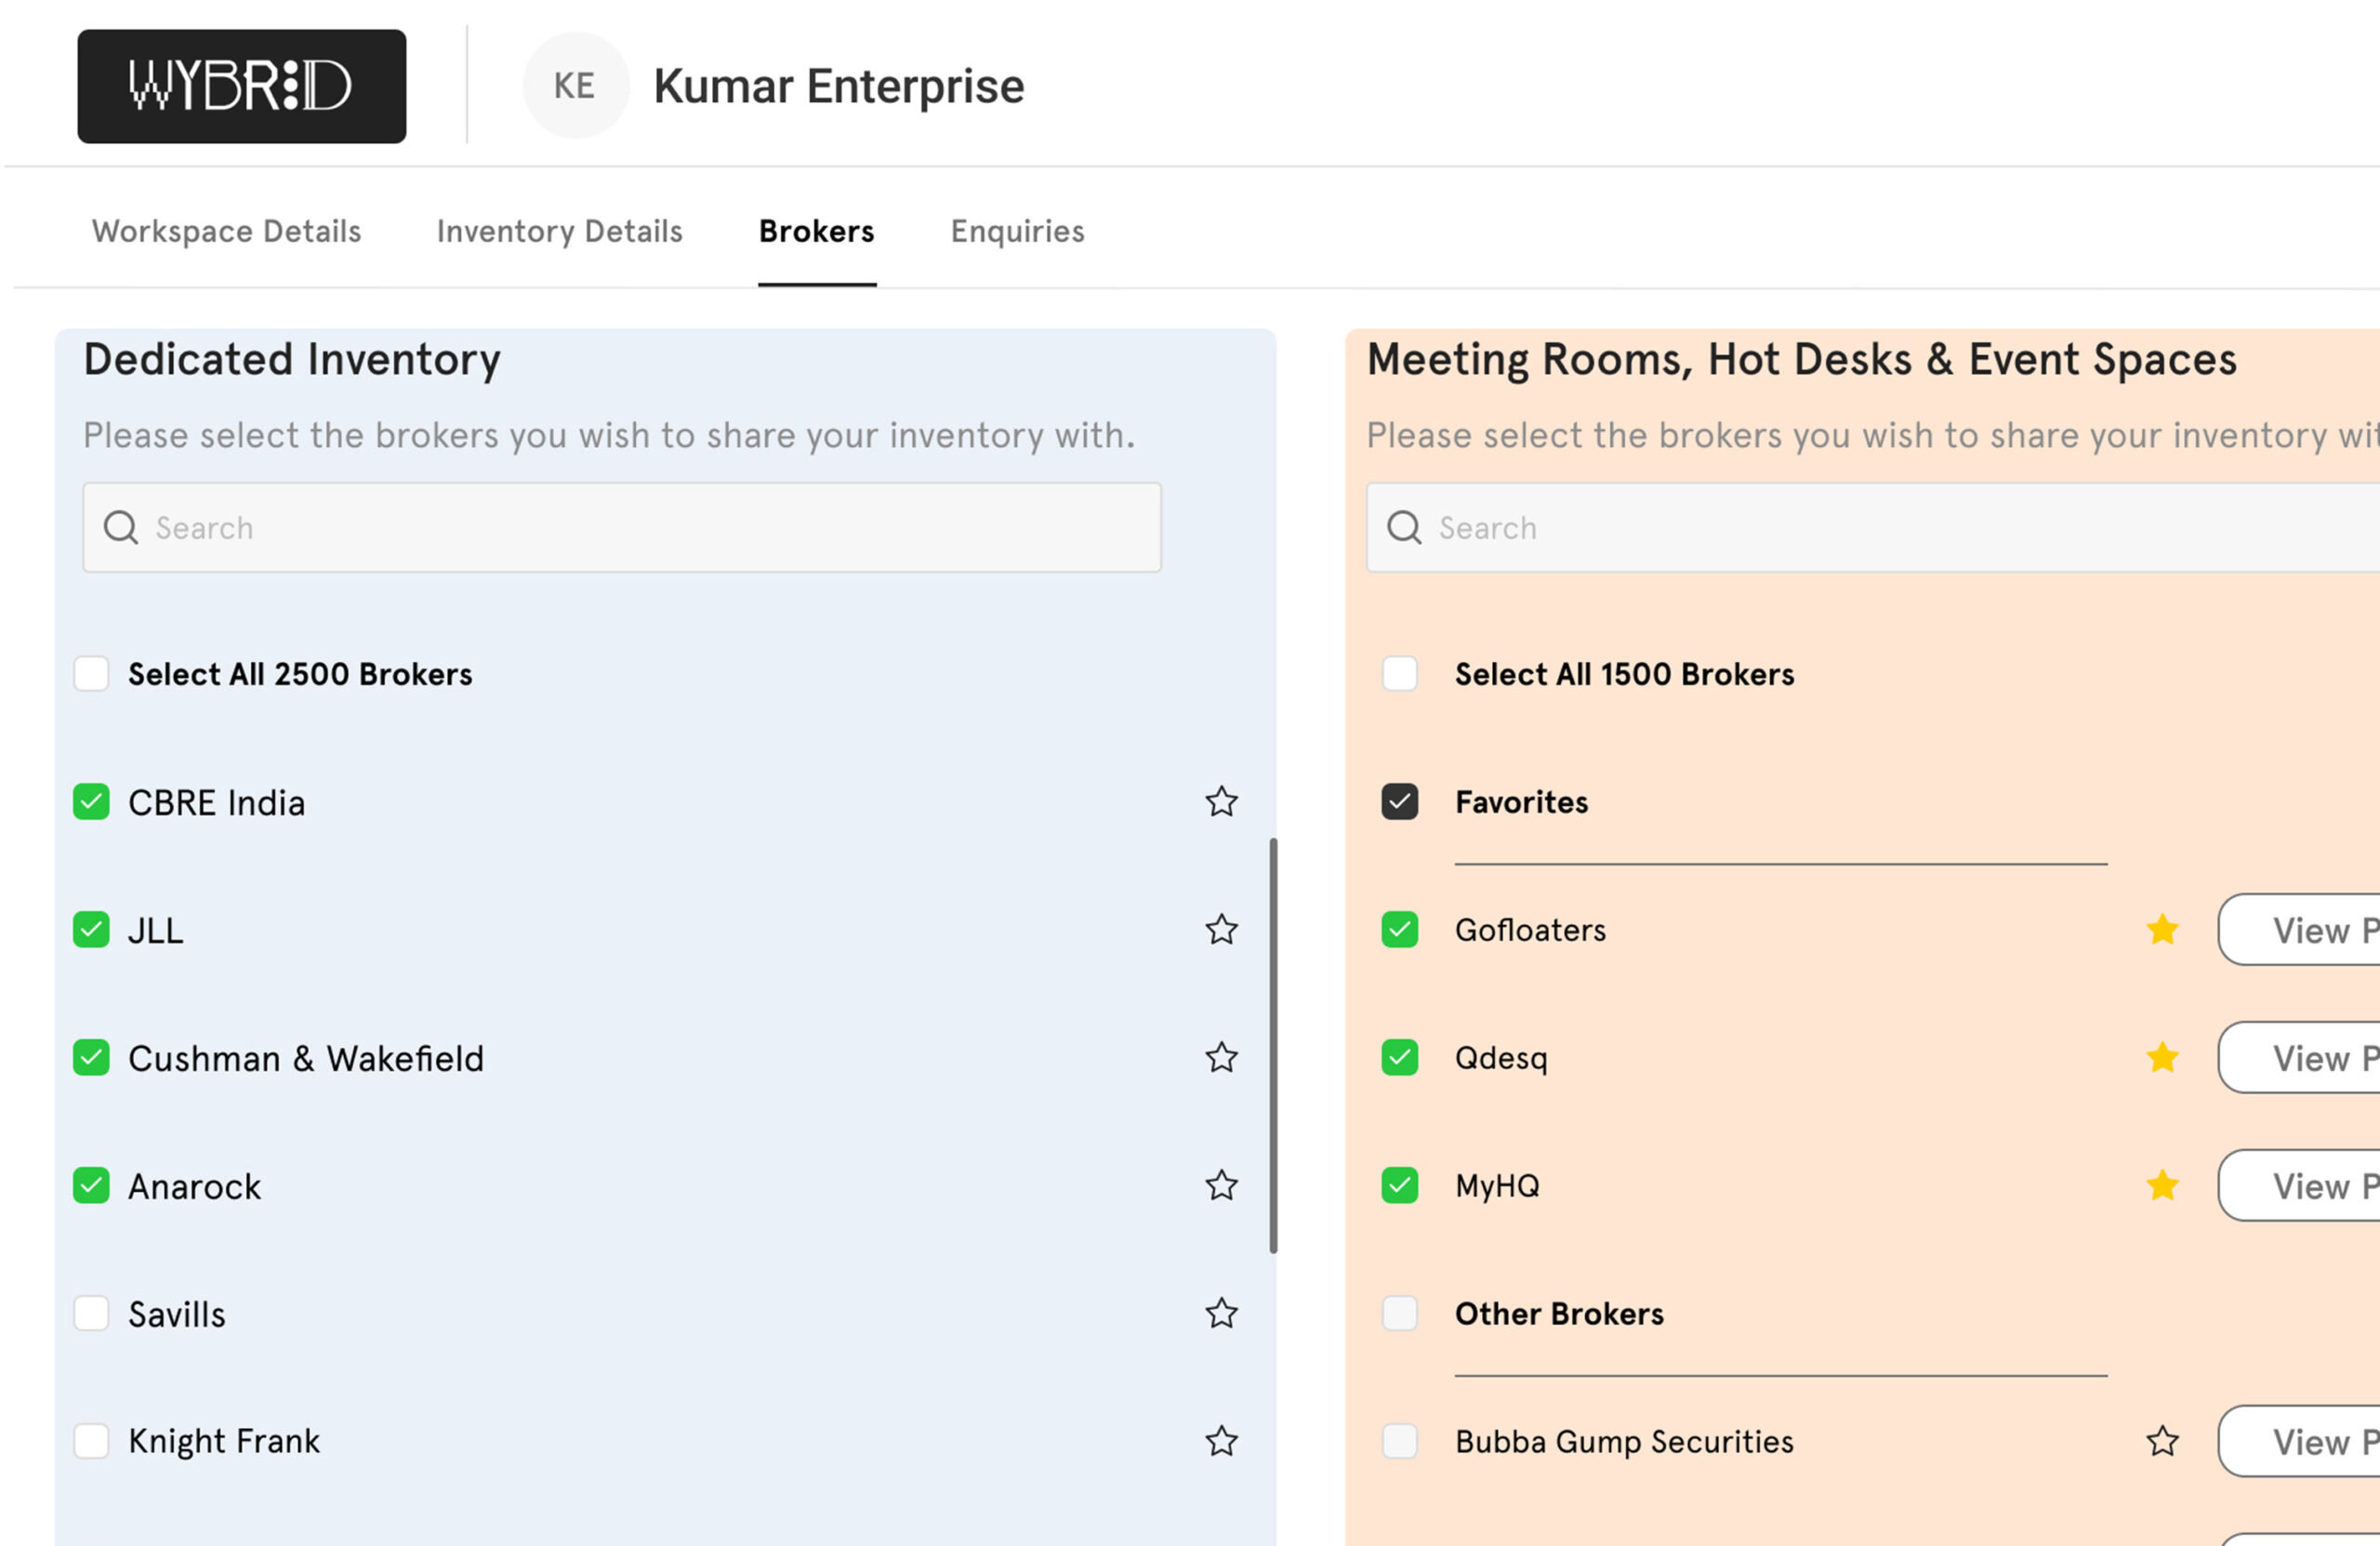Click the star icon beside Anarock
The image size is (2380, 1546).
pyautogui.click(x=1221, y=1186)
